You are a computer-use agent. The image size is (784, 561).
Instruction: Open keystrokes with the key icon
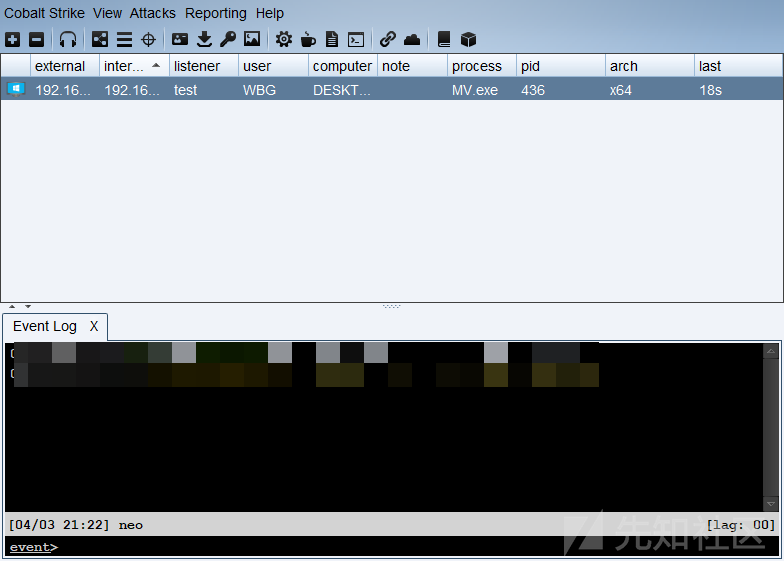coord(228,39)
